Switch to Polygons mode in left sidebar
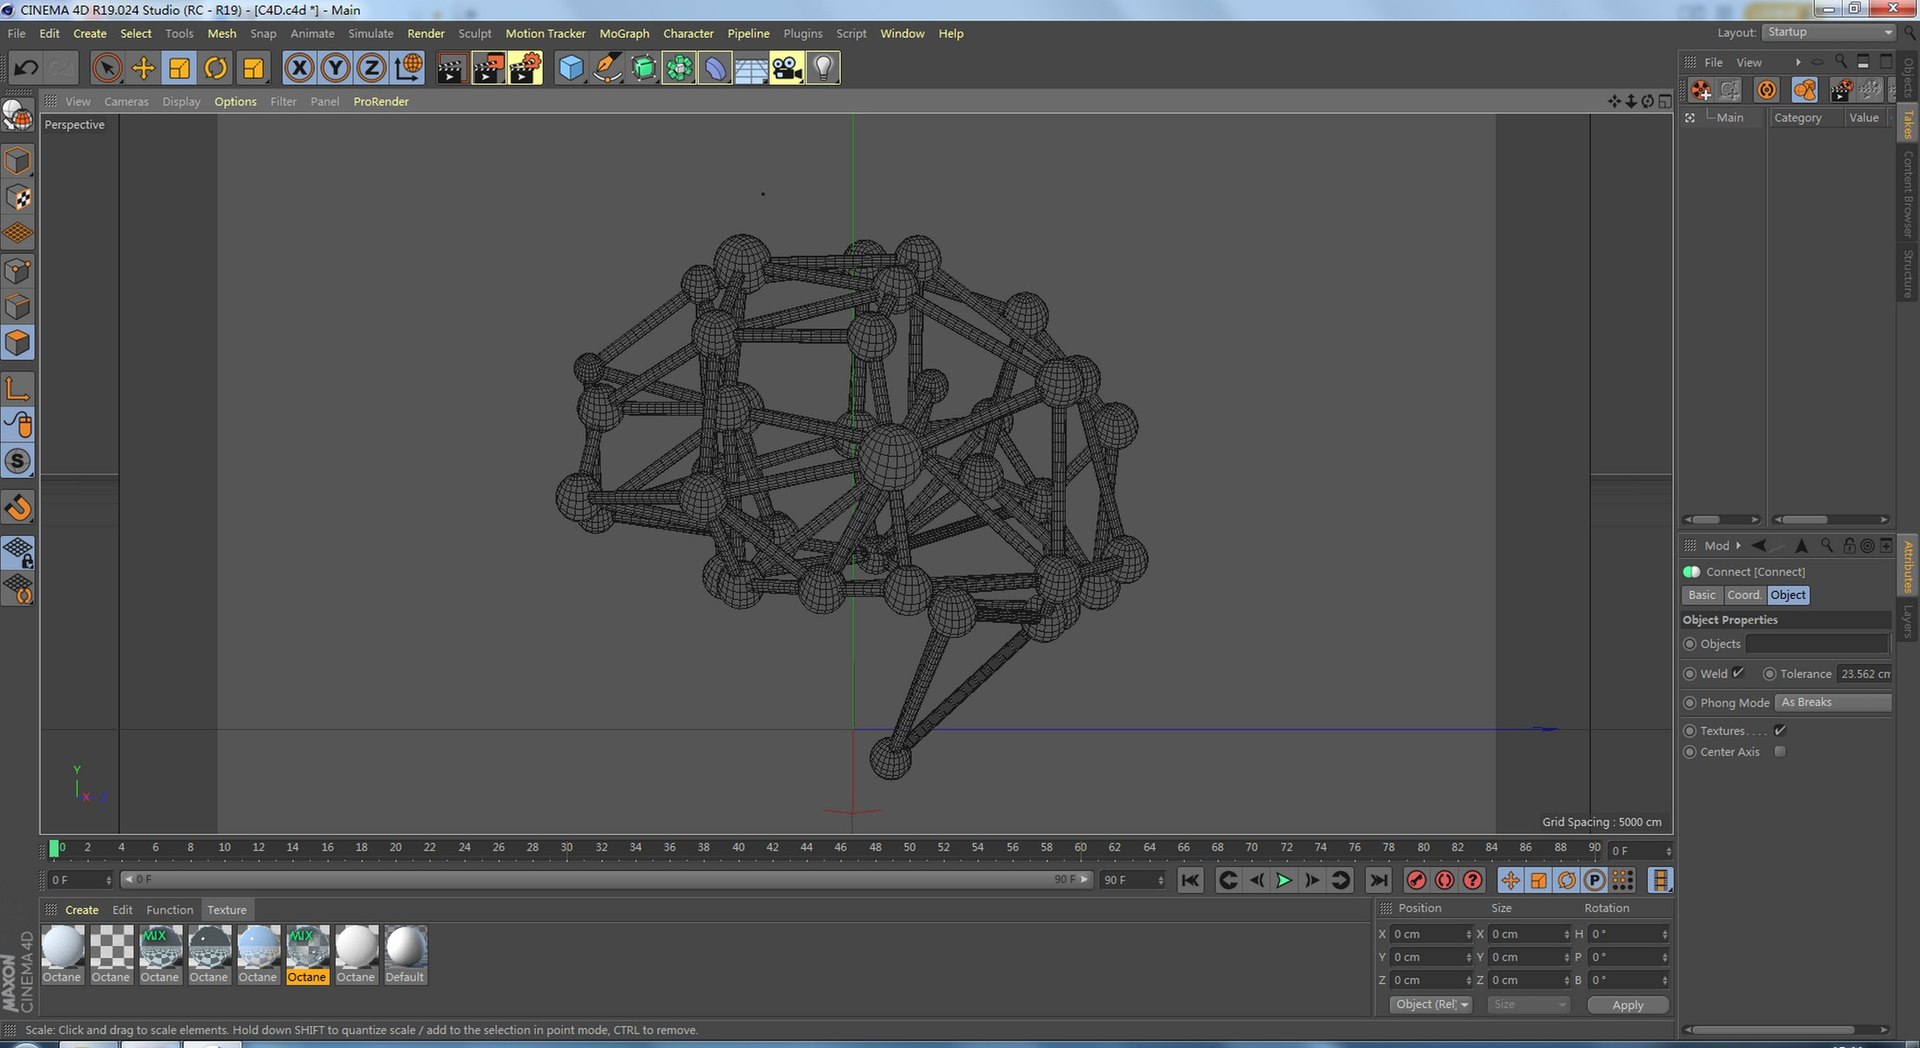The height and width of the screenshot is (1048, 1920). click(x=18, y=343)
